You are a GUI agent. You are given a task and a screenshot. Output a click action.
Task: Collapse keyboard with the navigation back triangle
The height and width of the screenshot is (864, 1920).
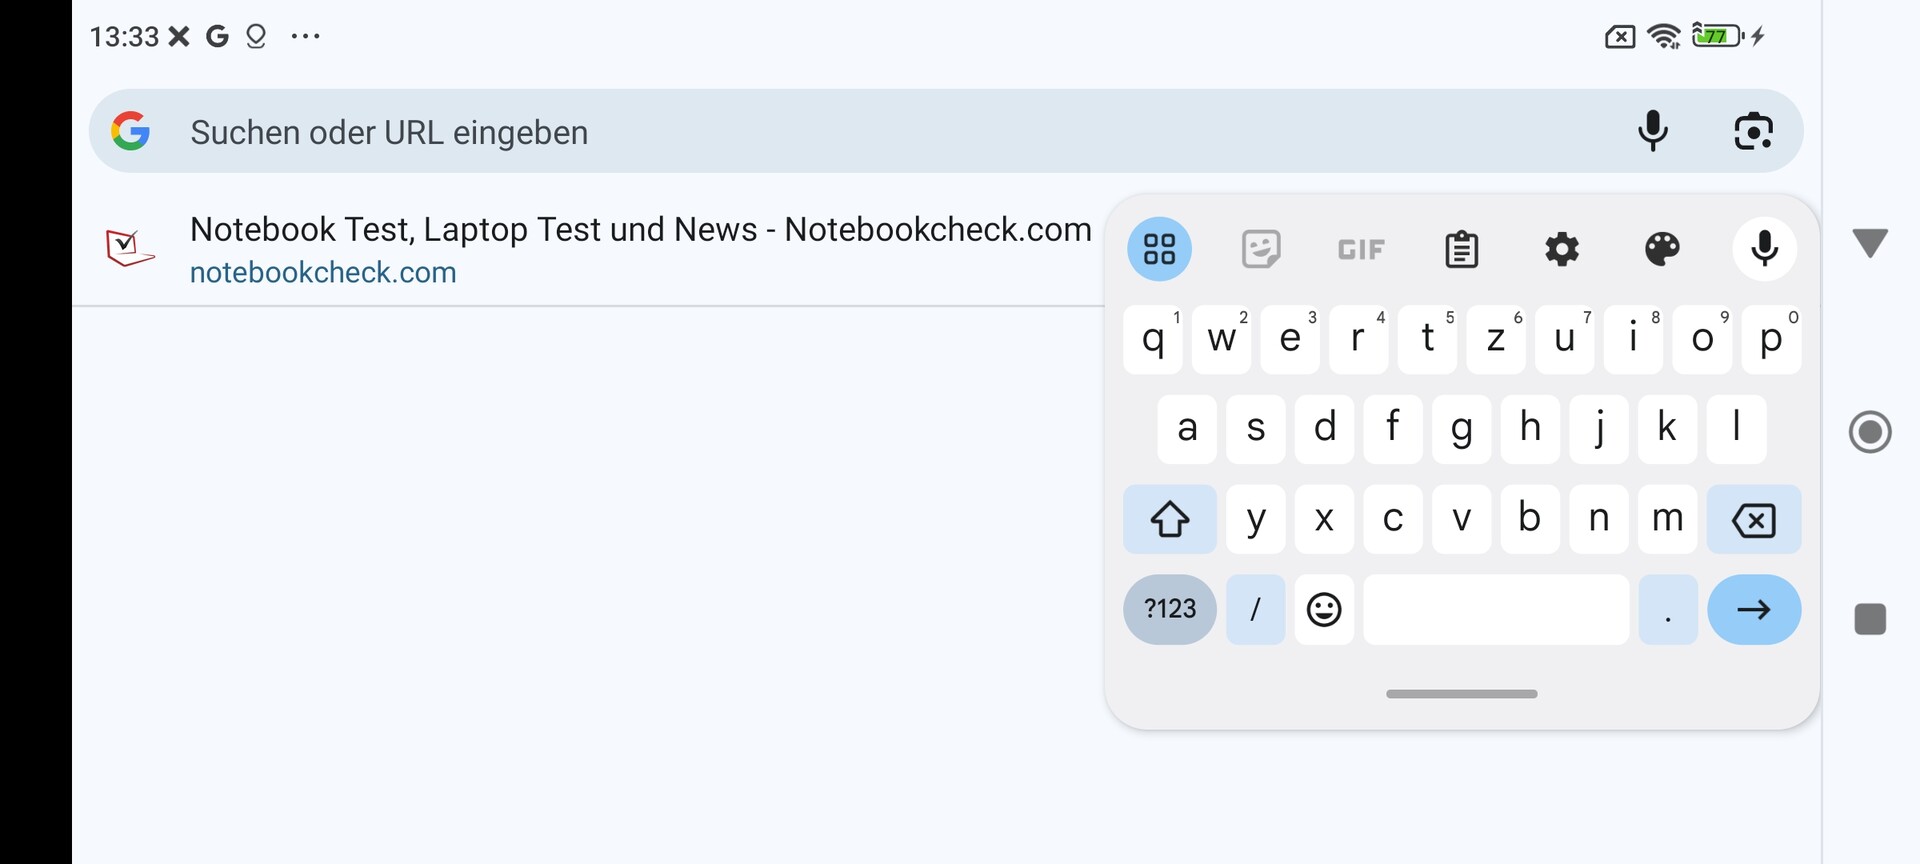pyautogui.click(x=1870, y=243)
